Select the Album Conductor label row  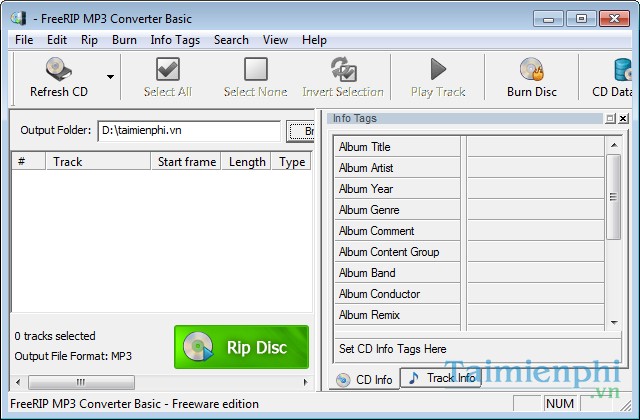pyautogui.click(x=397, y=294)
